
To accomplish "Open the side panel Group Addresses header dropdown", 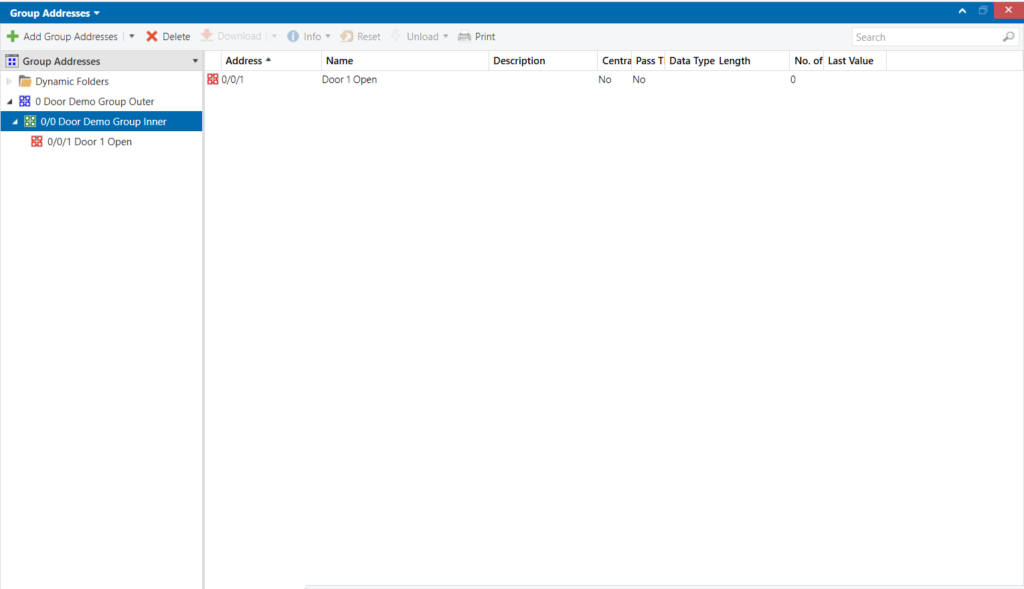I will click(195, 61).
